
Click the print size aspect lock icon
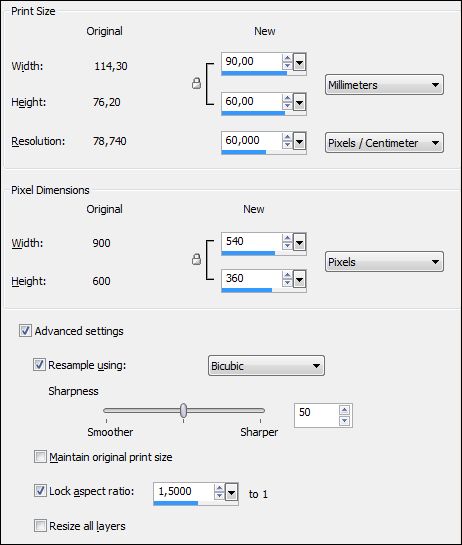(196, 83)
